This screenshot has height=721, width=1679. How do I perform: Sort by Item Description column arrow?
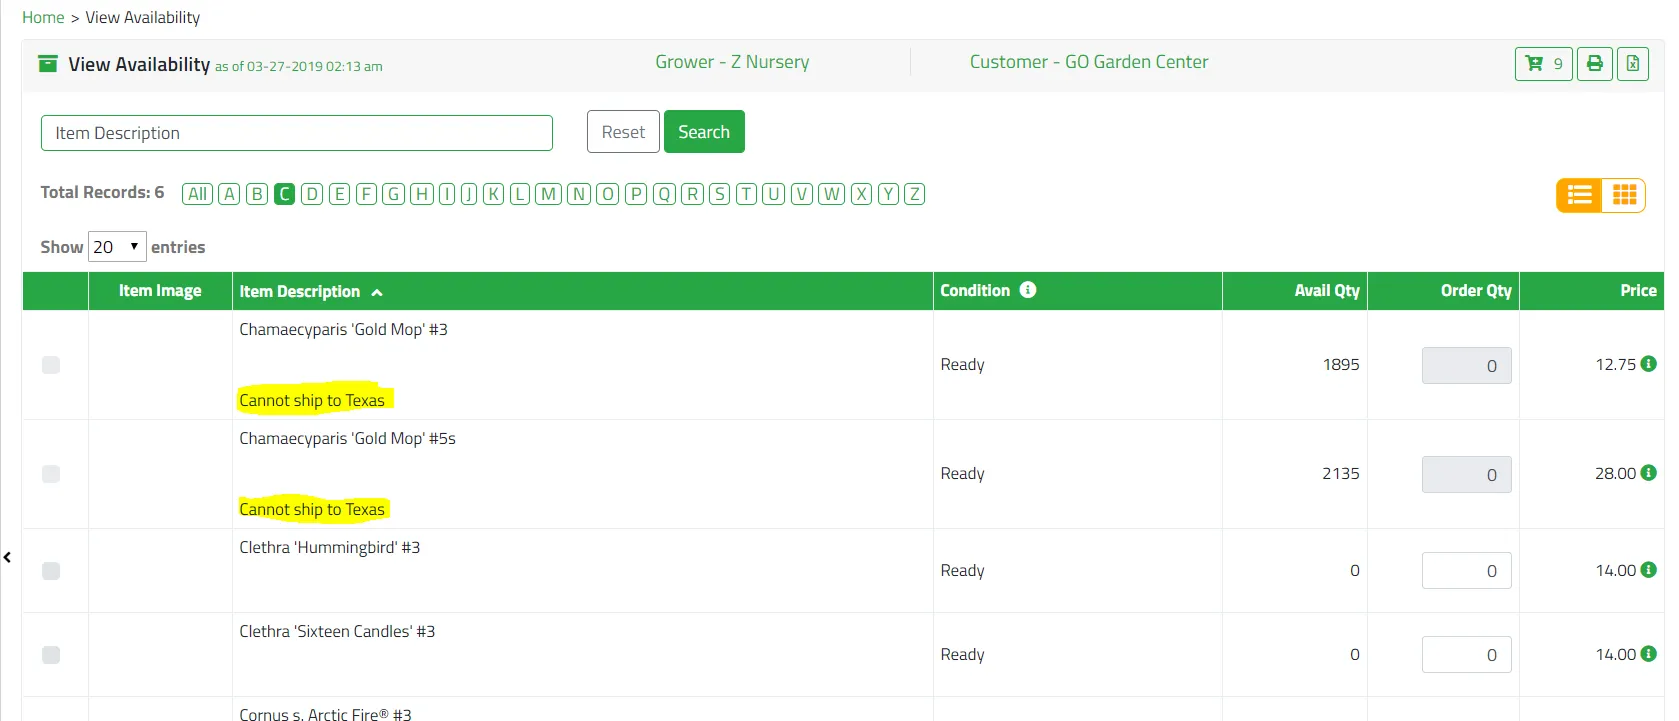(377, 293)
